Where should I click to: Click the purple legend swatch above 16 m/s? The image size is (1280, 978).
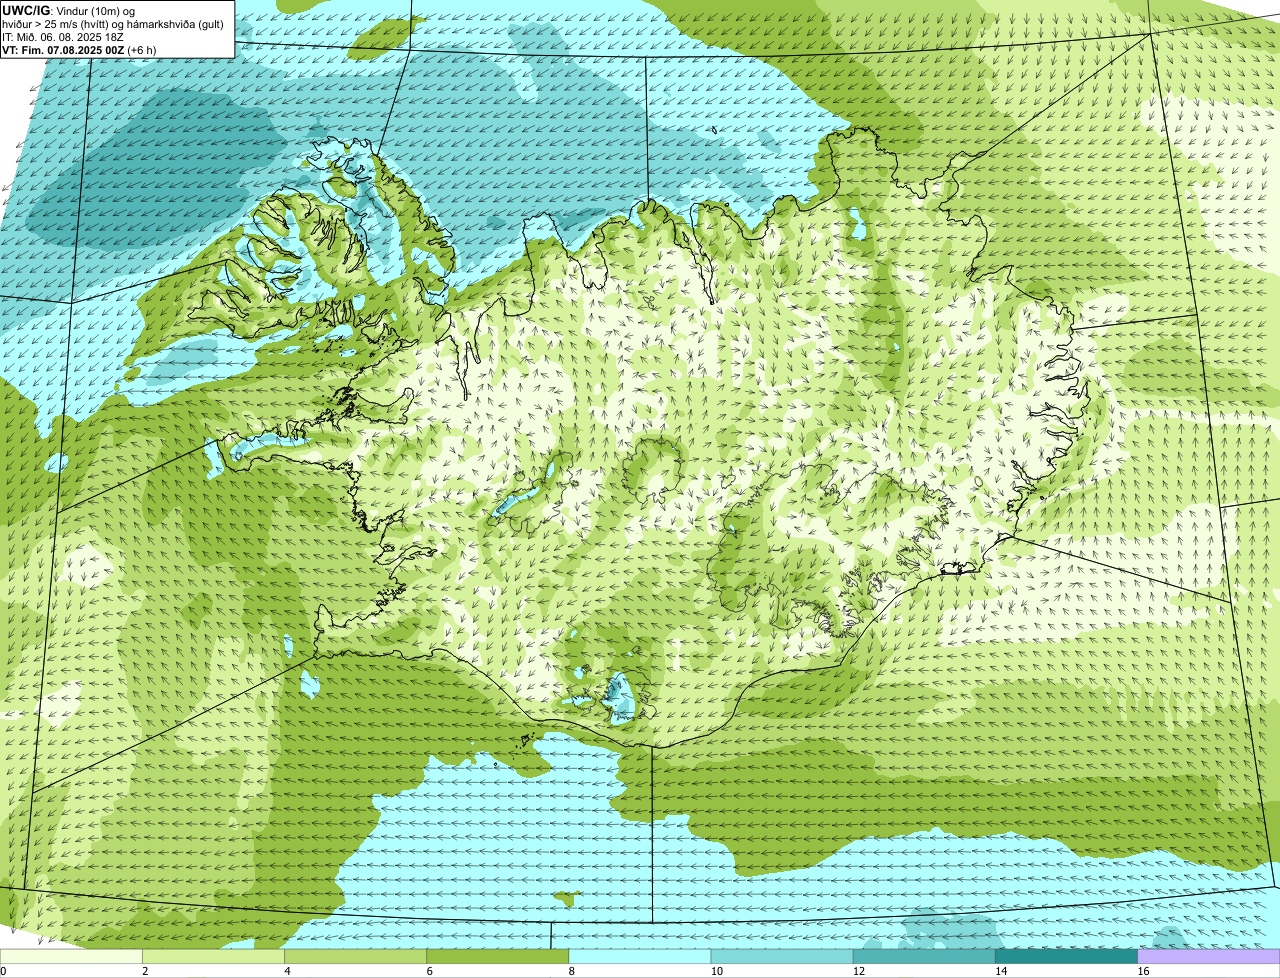1209,957
